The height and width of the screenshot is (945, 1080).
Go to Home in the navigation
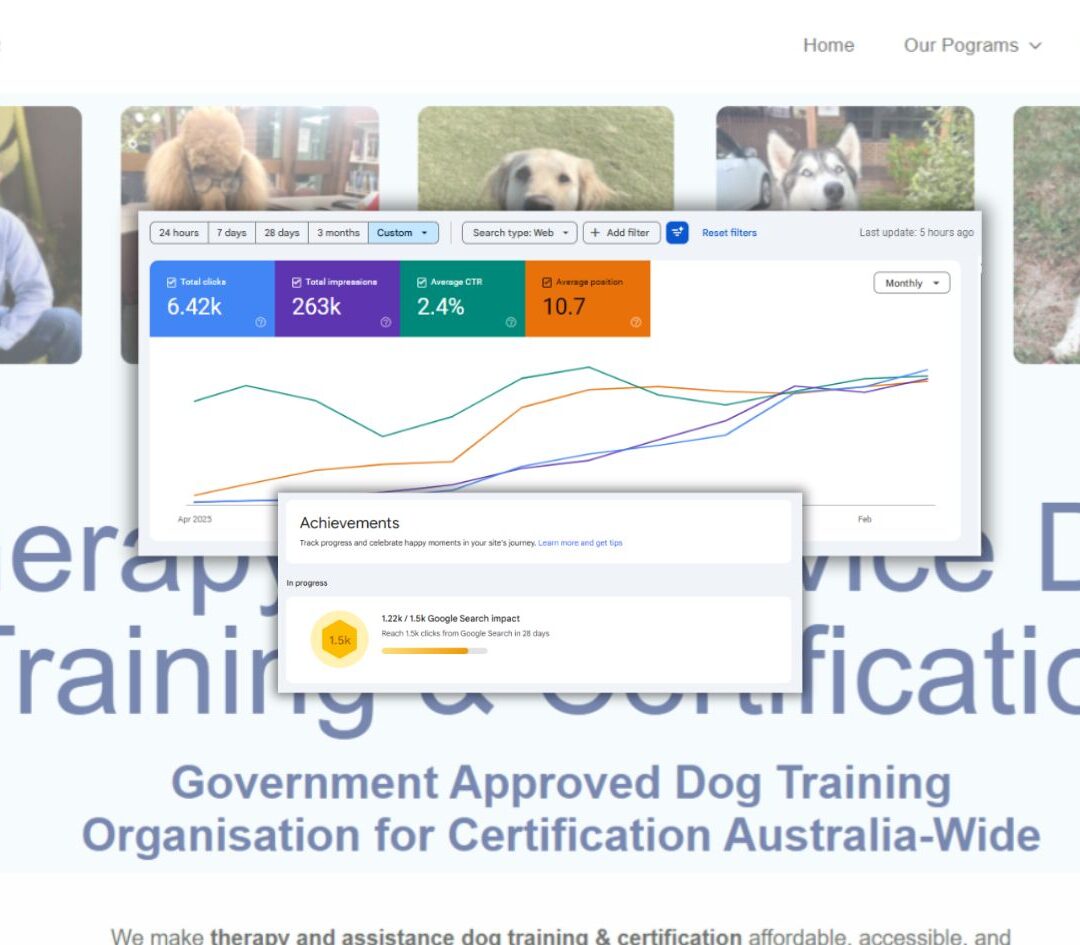coord(829,45)
